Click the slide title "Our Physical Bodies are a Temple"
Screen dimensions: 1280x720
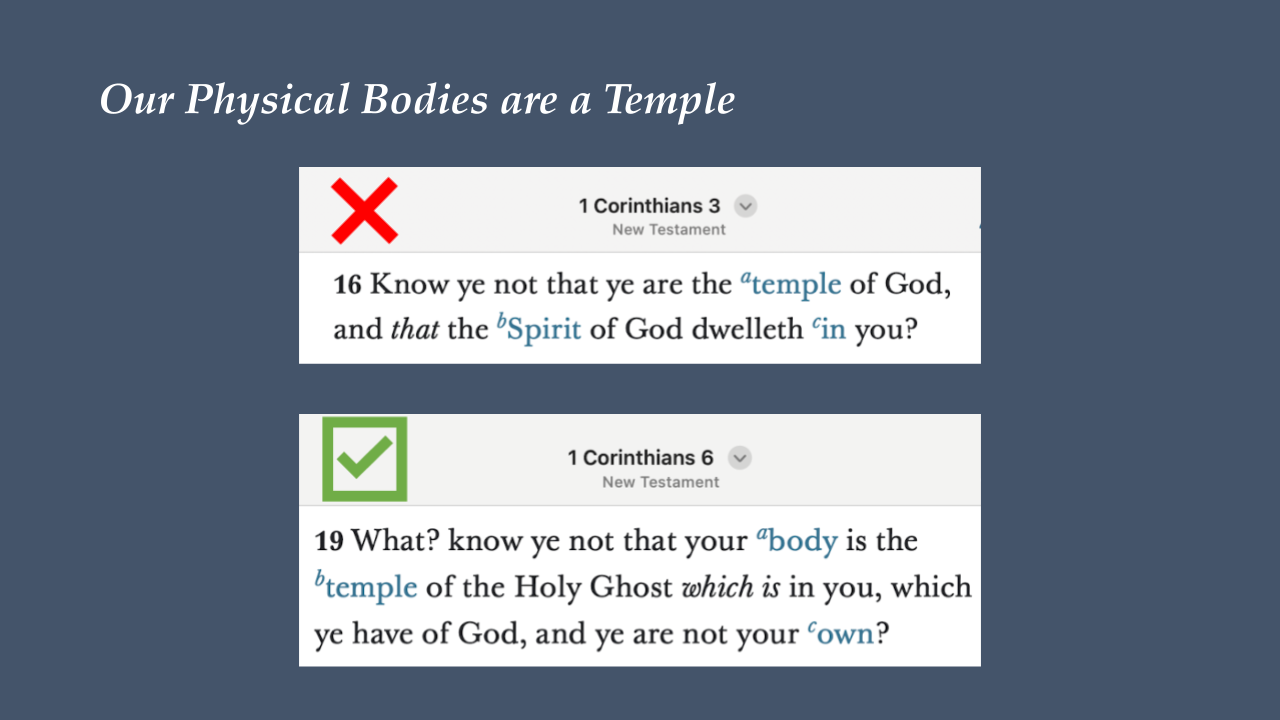coord(417,100)
